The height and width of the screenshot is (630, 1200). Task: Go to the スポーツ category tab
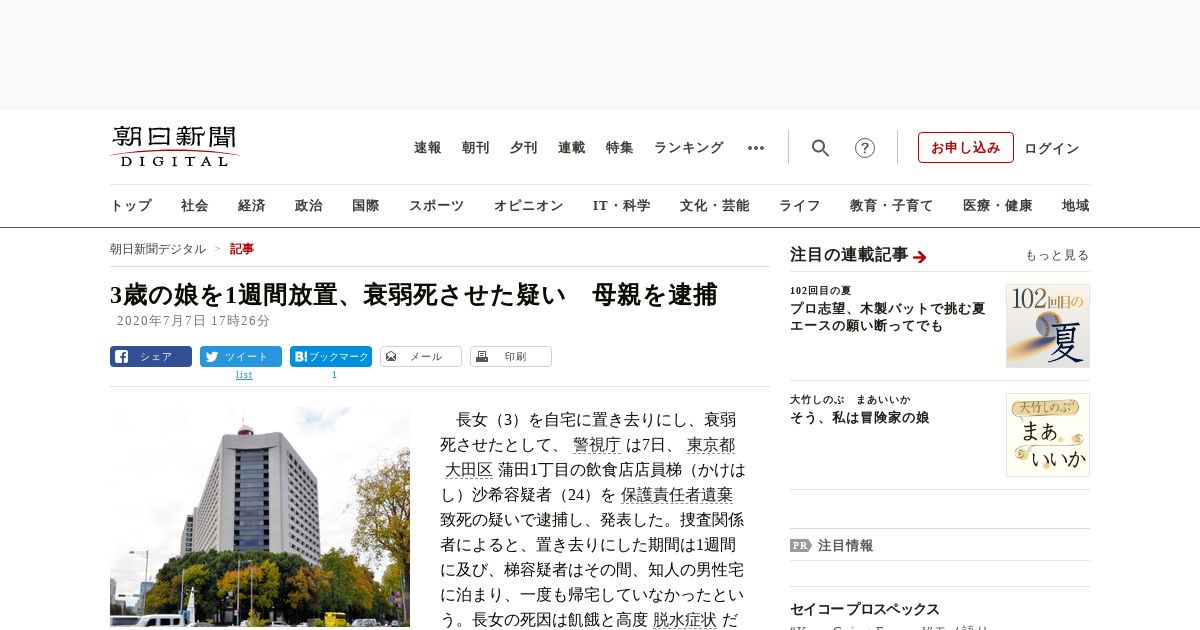436,206
